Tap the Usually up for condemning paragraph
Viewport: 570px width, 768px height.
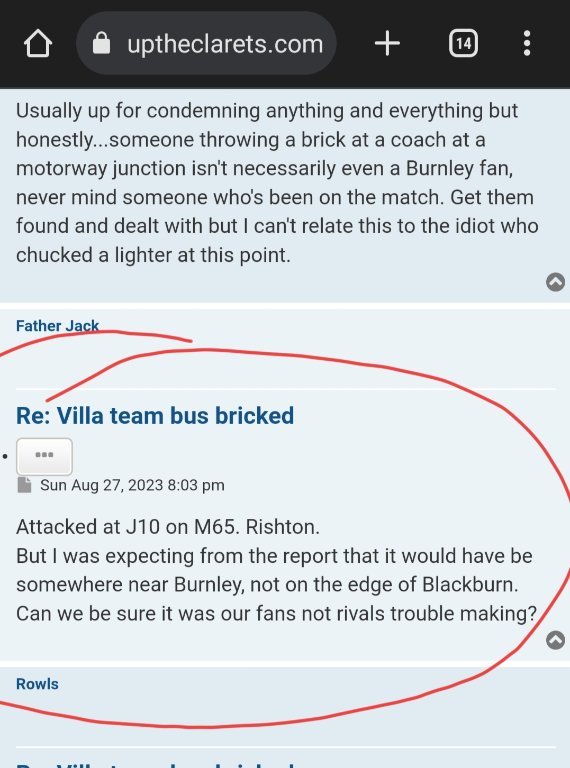coord(277,183)
